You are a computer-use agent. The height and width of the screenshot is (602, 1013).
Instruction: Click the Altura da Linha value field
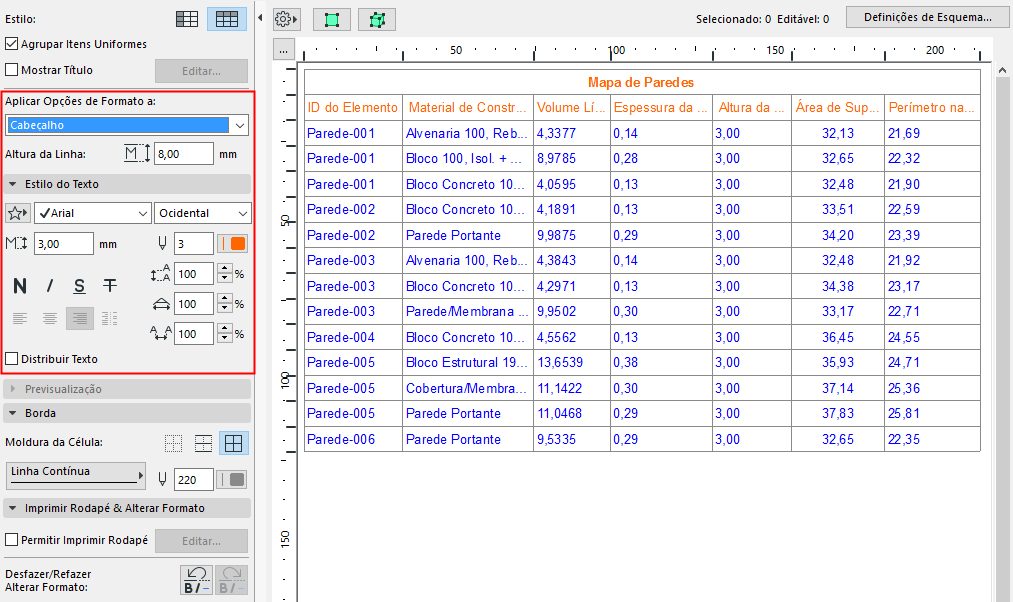183,154
